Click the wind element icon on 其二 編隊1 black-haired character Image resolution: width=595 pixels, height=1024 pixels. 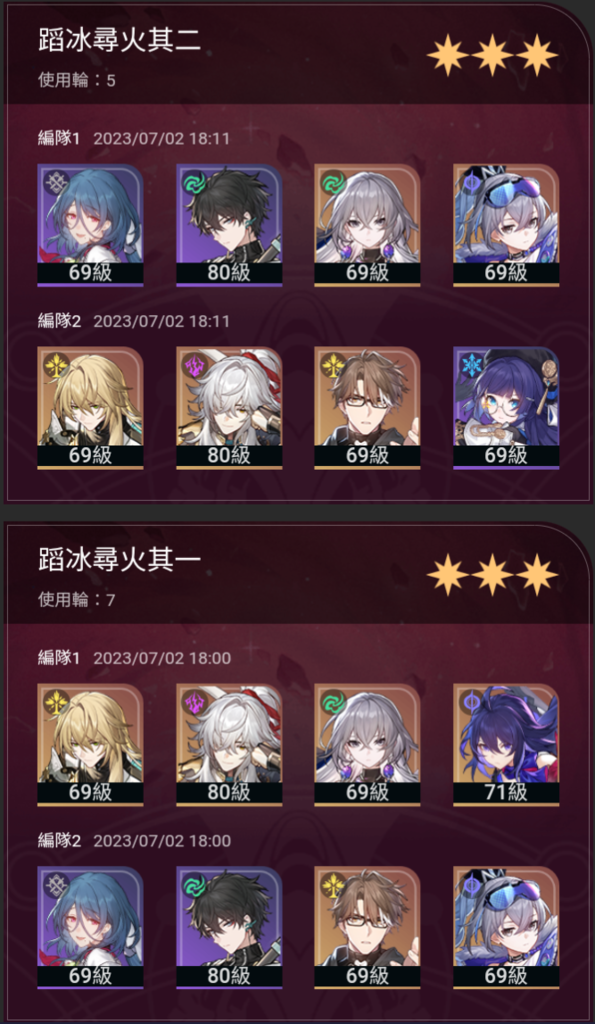point(193,181)
